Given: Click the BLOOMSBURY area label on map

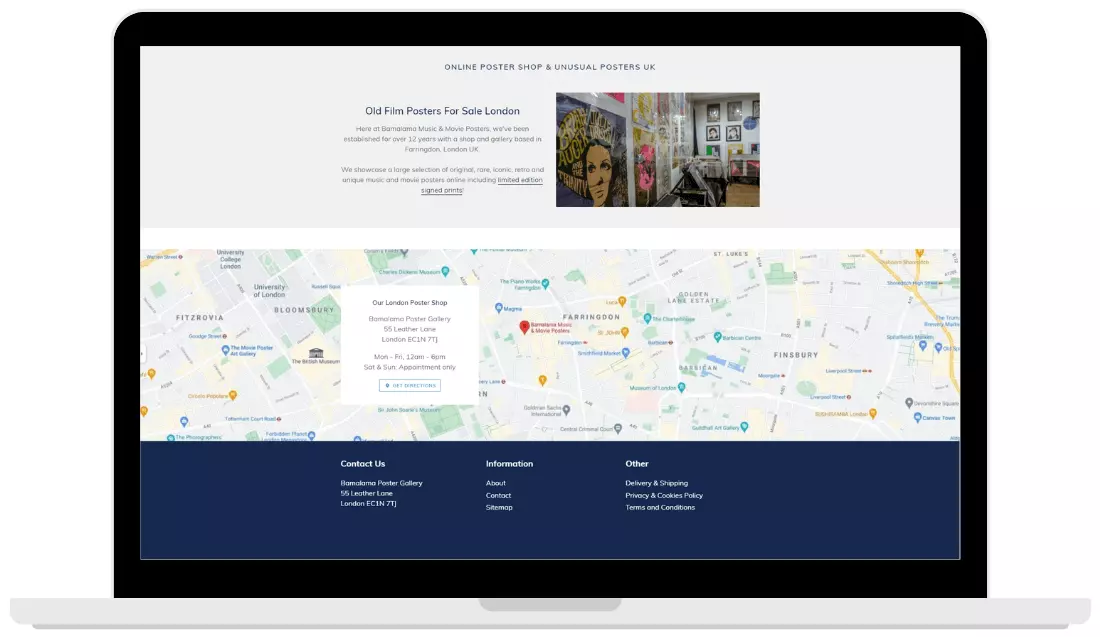Looking at the screenshot, I should (304, 310).
